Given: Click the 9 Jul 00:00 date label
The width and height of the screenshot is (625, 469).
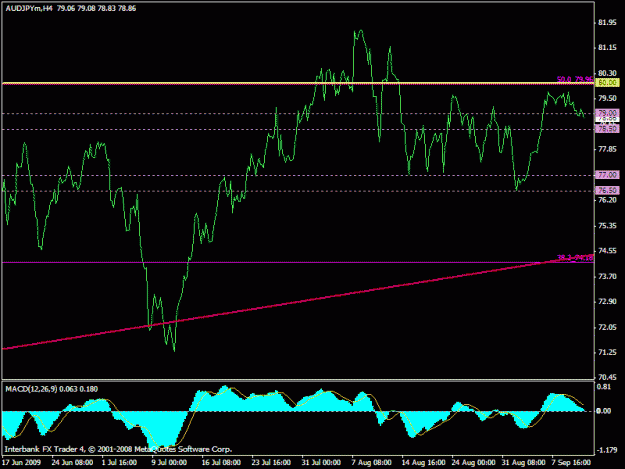Looking at the screenshot, I should click(x=169, y=463).
